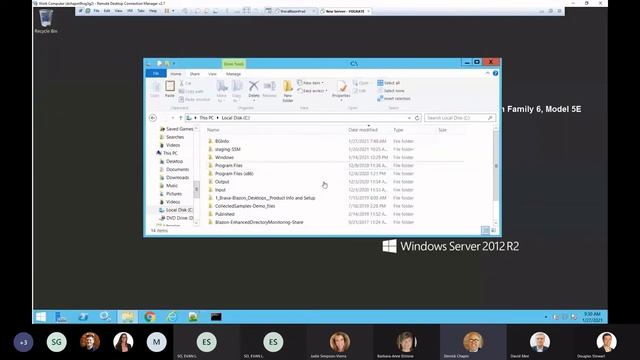
Task: Click Select all in ribbon
Action: point(389,83)
